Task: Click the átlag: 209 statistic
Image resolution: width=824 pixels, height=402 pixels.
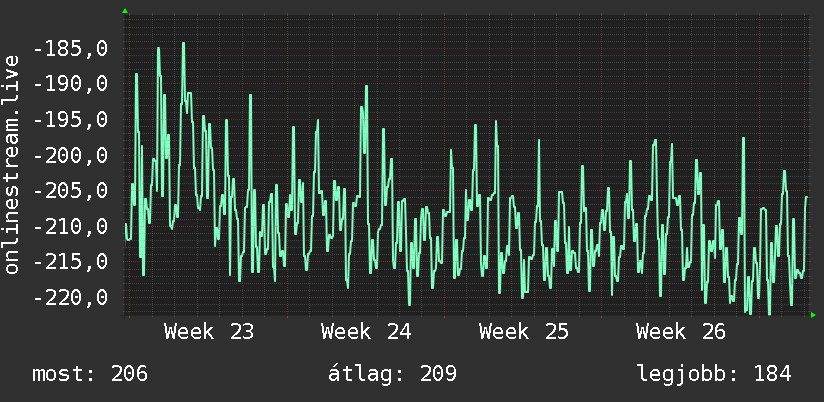Action: pyautogui.click(x=393, y=374)
